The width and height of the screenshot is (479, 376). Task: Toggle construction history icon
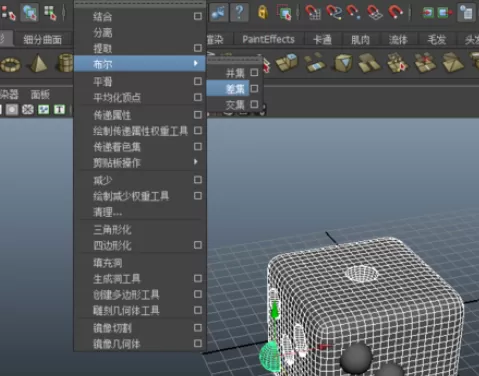[x=466, y=13]
